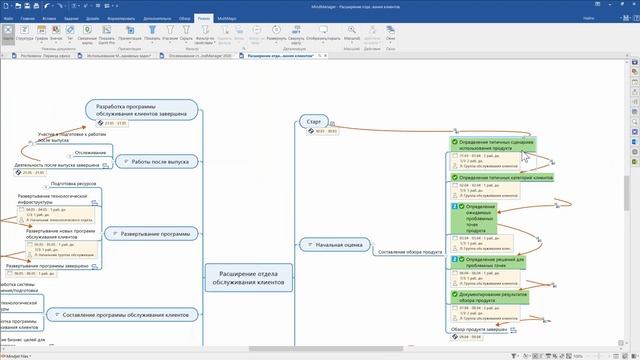Viewport: 640px width, 360px height.
Task: Open the Масштаб dropdown arrow
Action: 351,42
